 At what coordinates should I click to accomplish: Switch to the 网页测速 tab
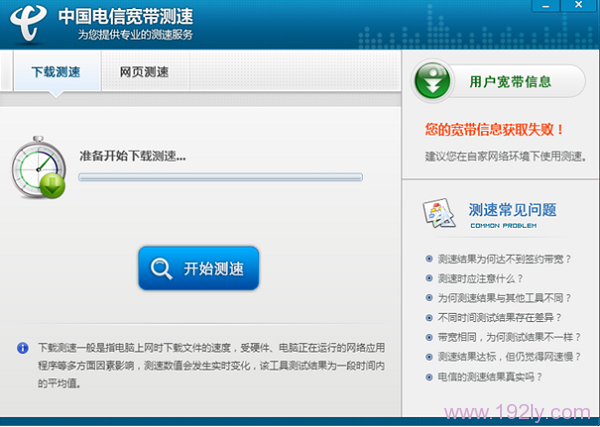(144, 72)
